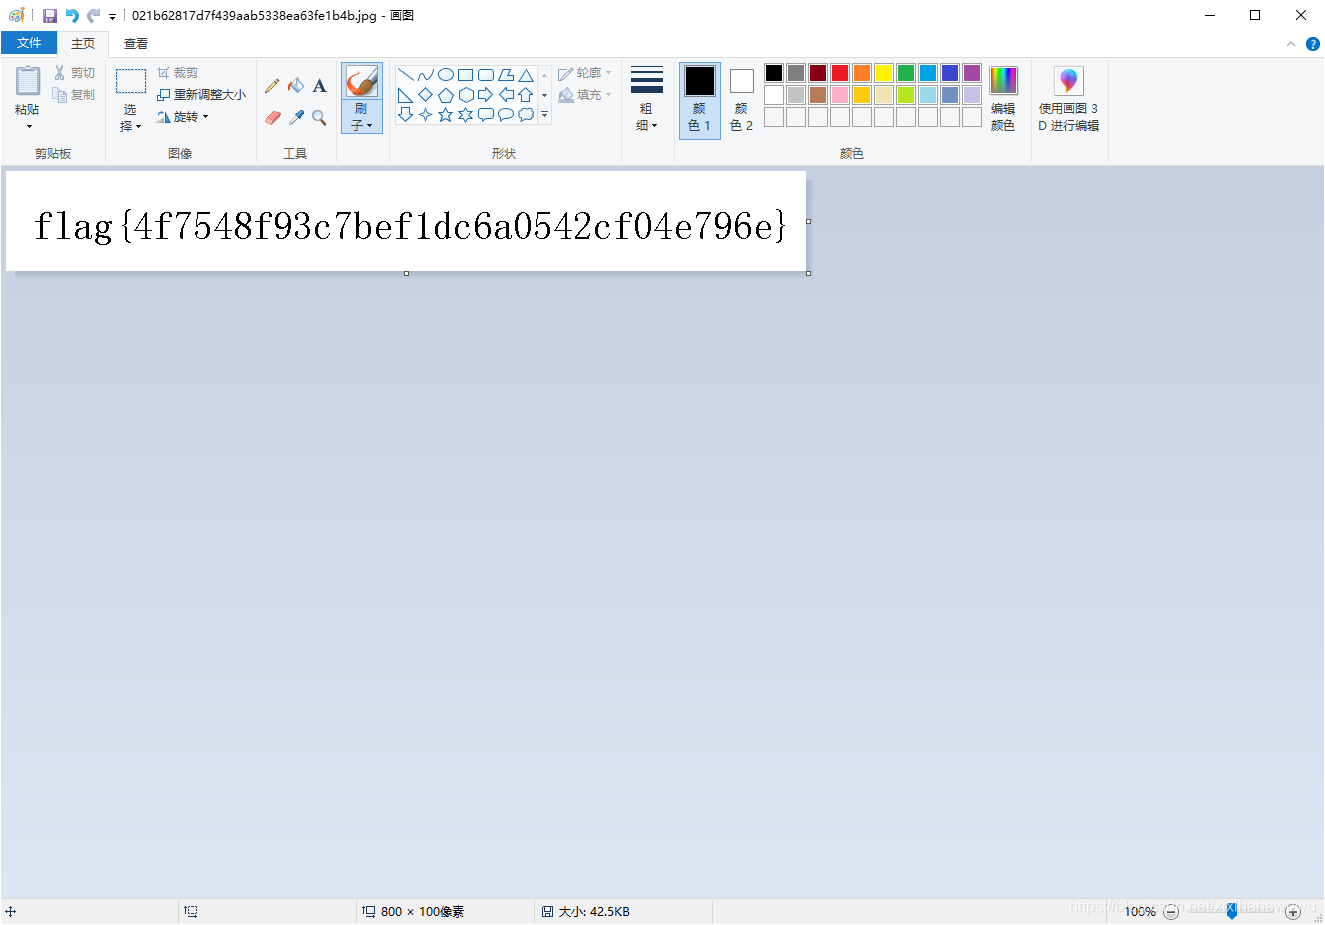
Task: Open Edit with Paint 3D
Action: [1069, 99]
